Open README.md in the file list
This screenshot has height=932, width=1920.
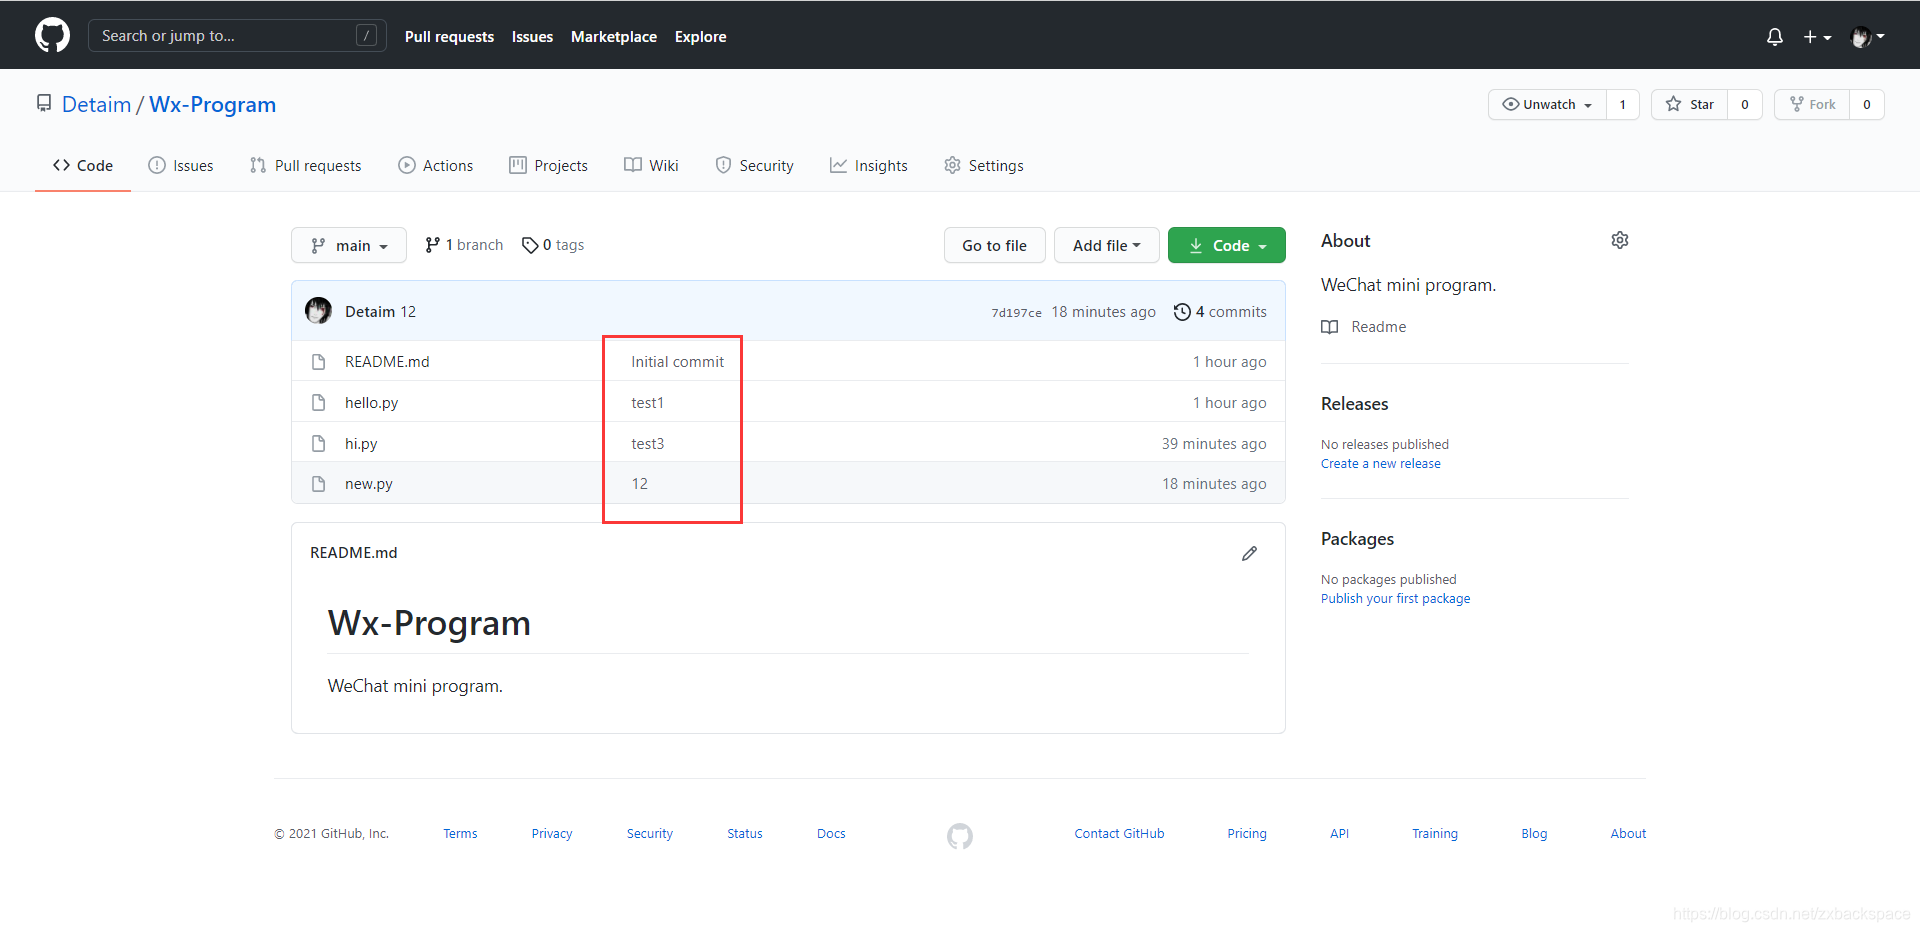[x=387, y=362]
